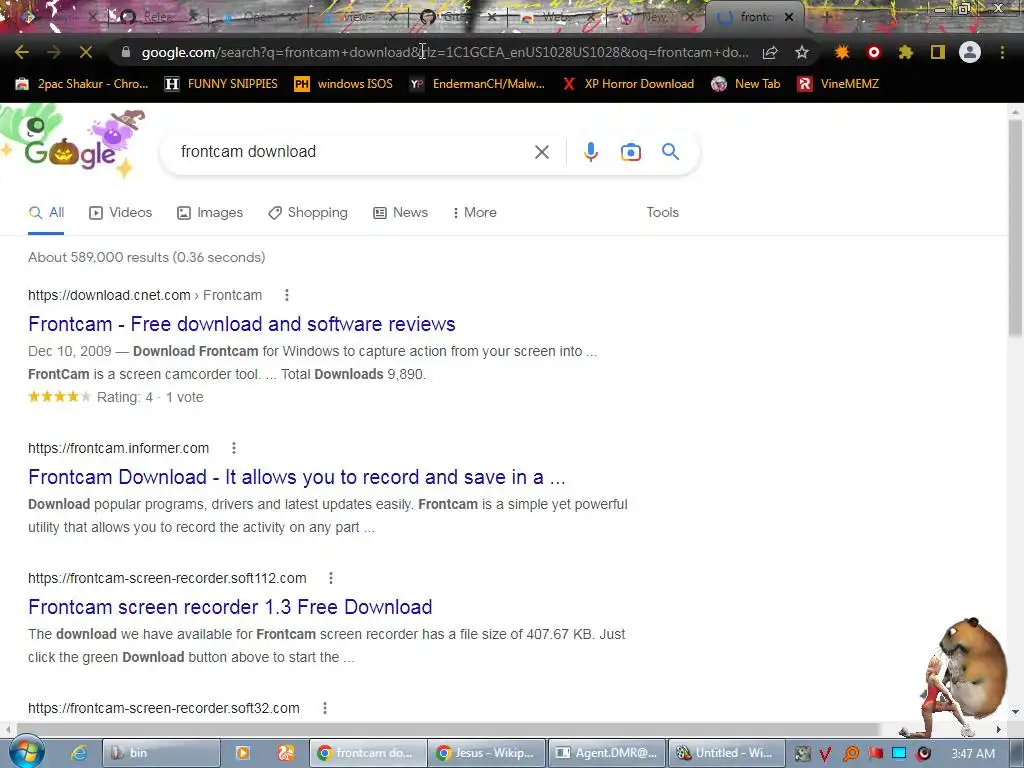Open the orange sun extension icon

click(x=842, y=52)
